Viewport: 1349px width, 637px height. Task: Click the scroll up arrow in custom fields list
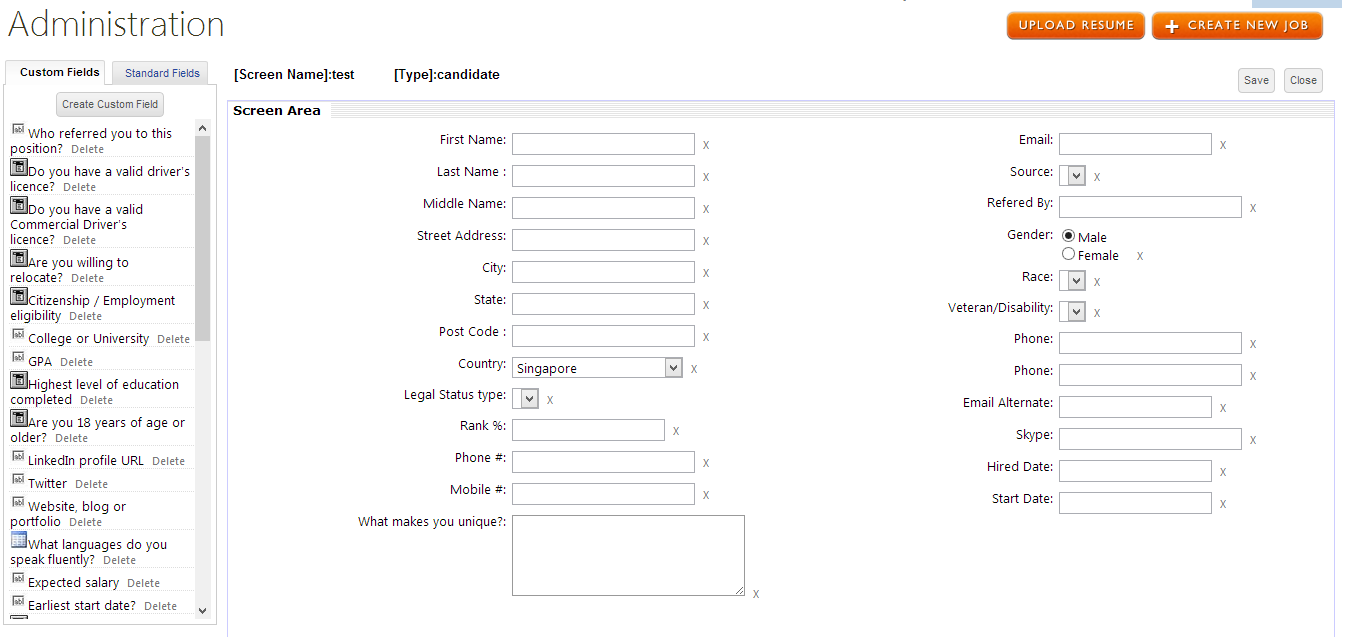pos(202,128)
